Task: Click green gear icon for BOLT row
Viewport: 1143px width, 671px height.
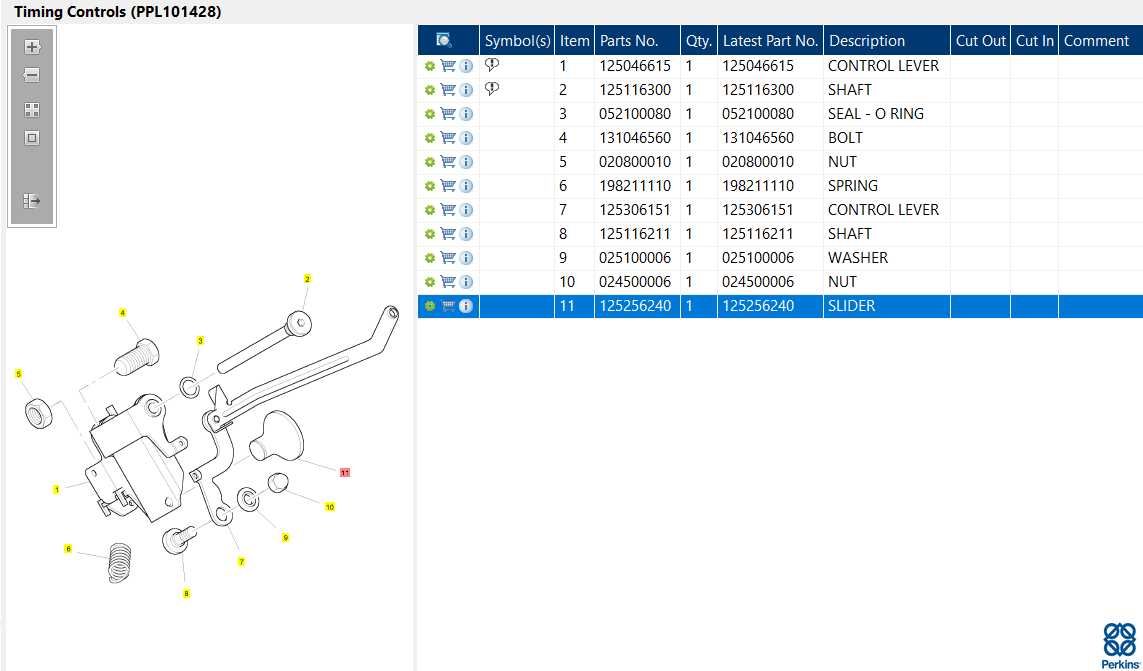Action: [x=430, y=138]
